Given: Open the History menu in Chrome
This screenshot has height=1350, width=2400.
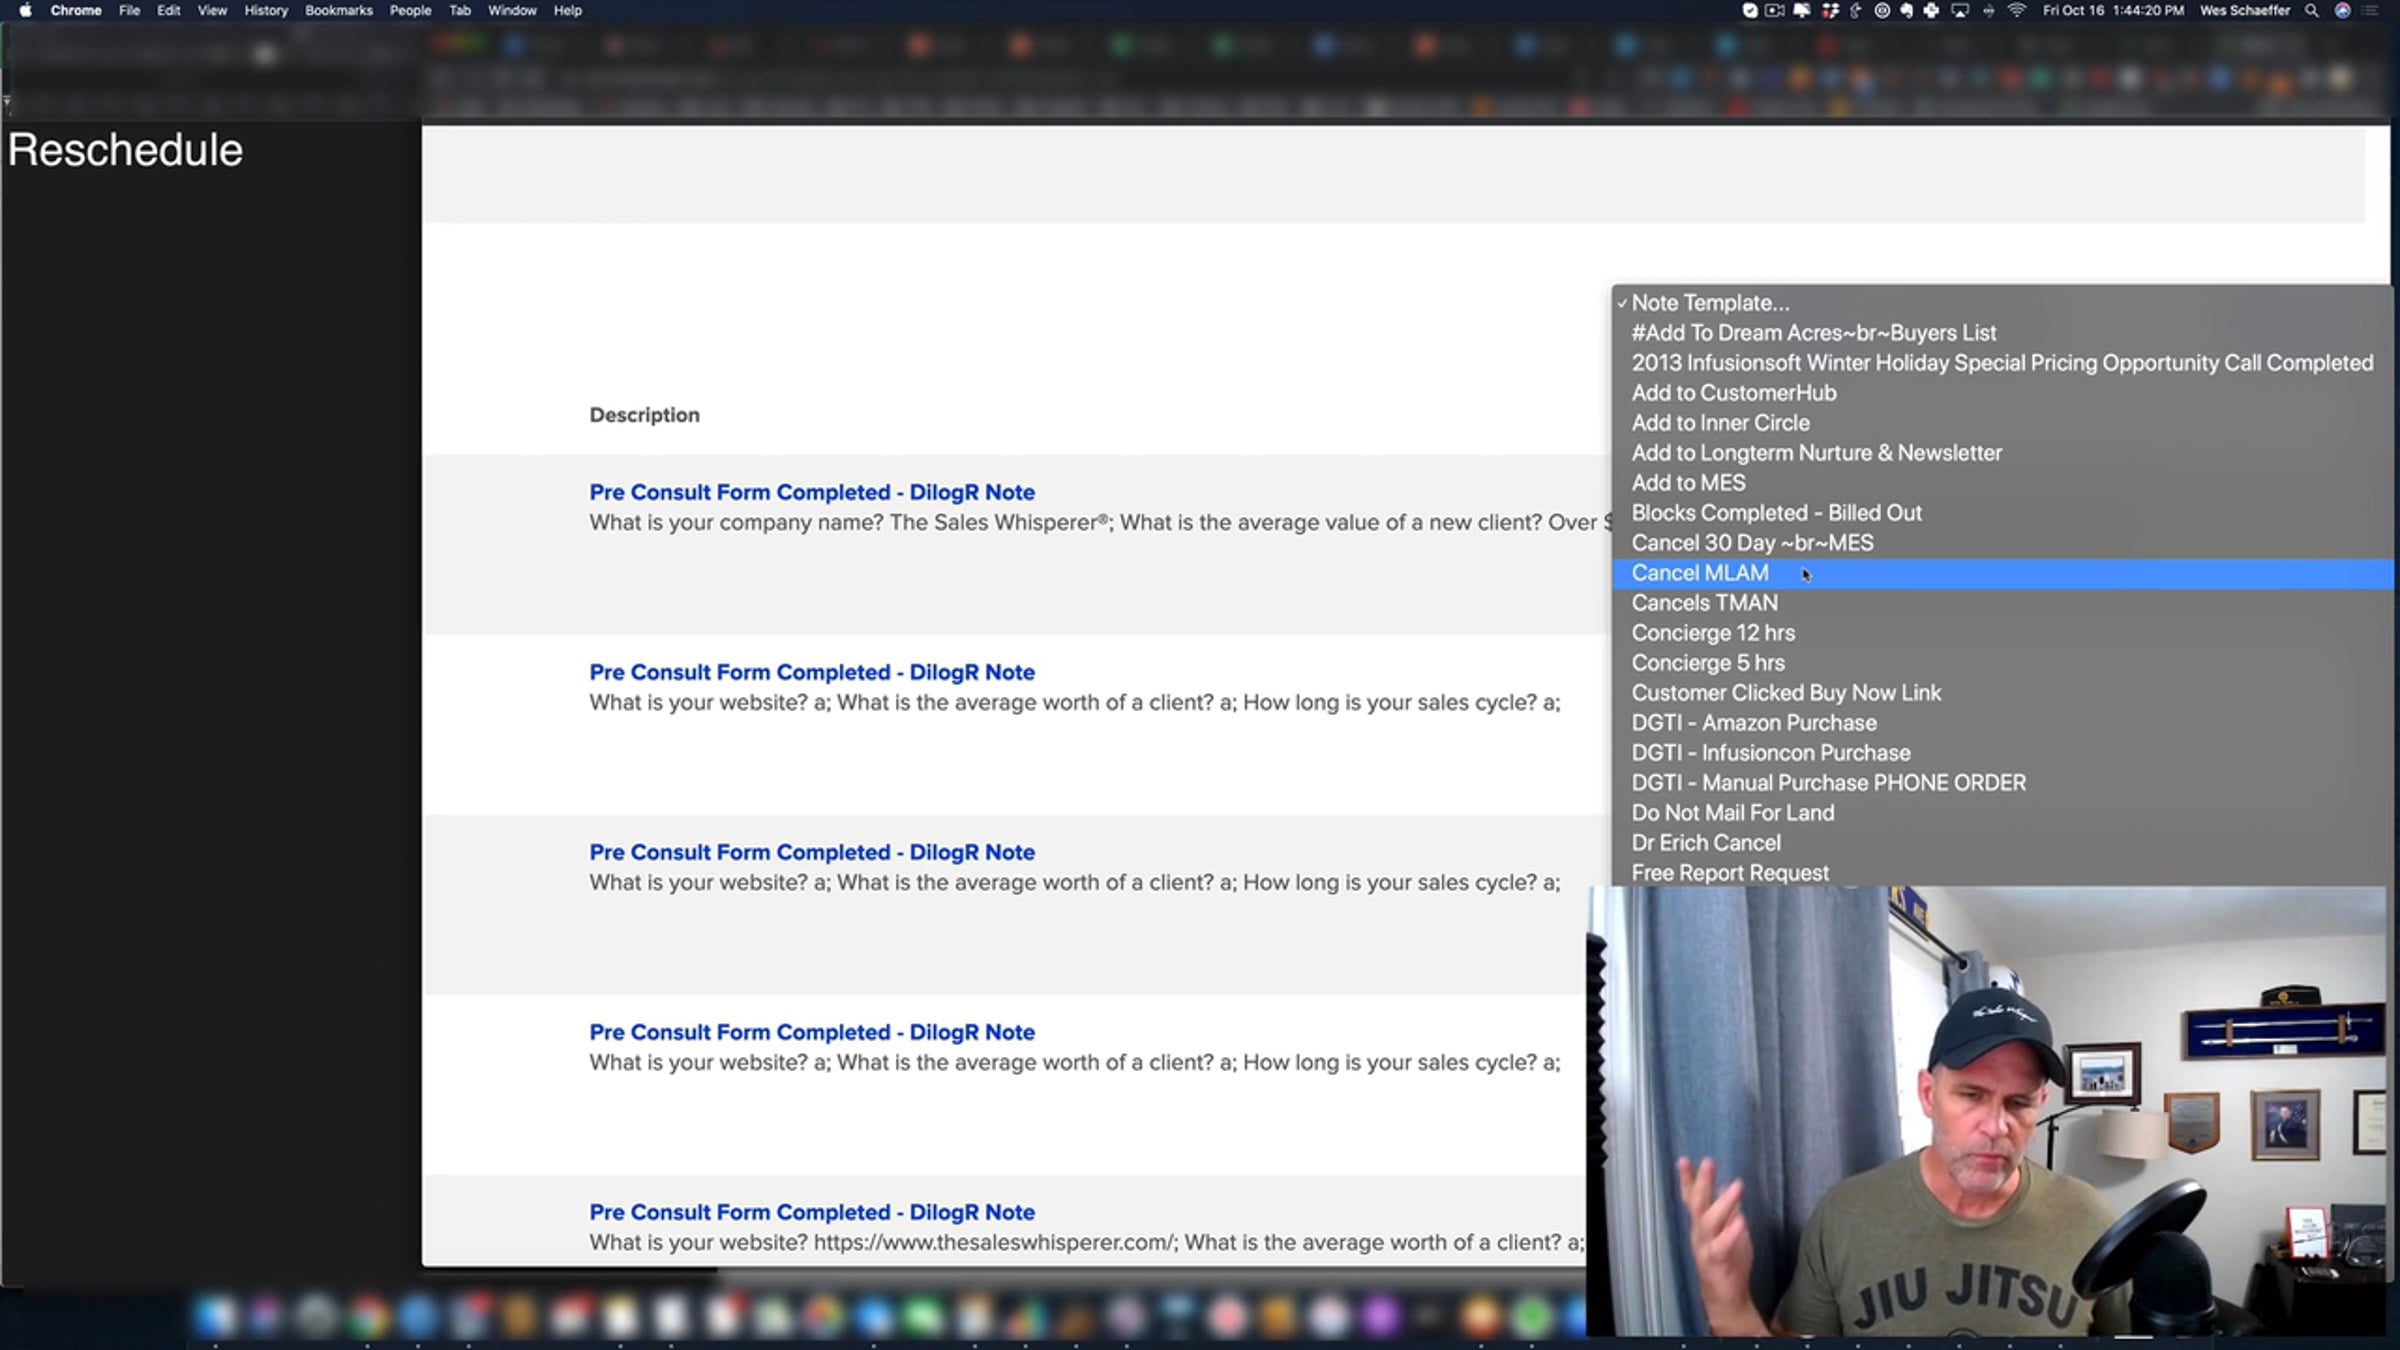Looking at the screenshot, I should tap(265, 10).
